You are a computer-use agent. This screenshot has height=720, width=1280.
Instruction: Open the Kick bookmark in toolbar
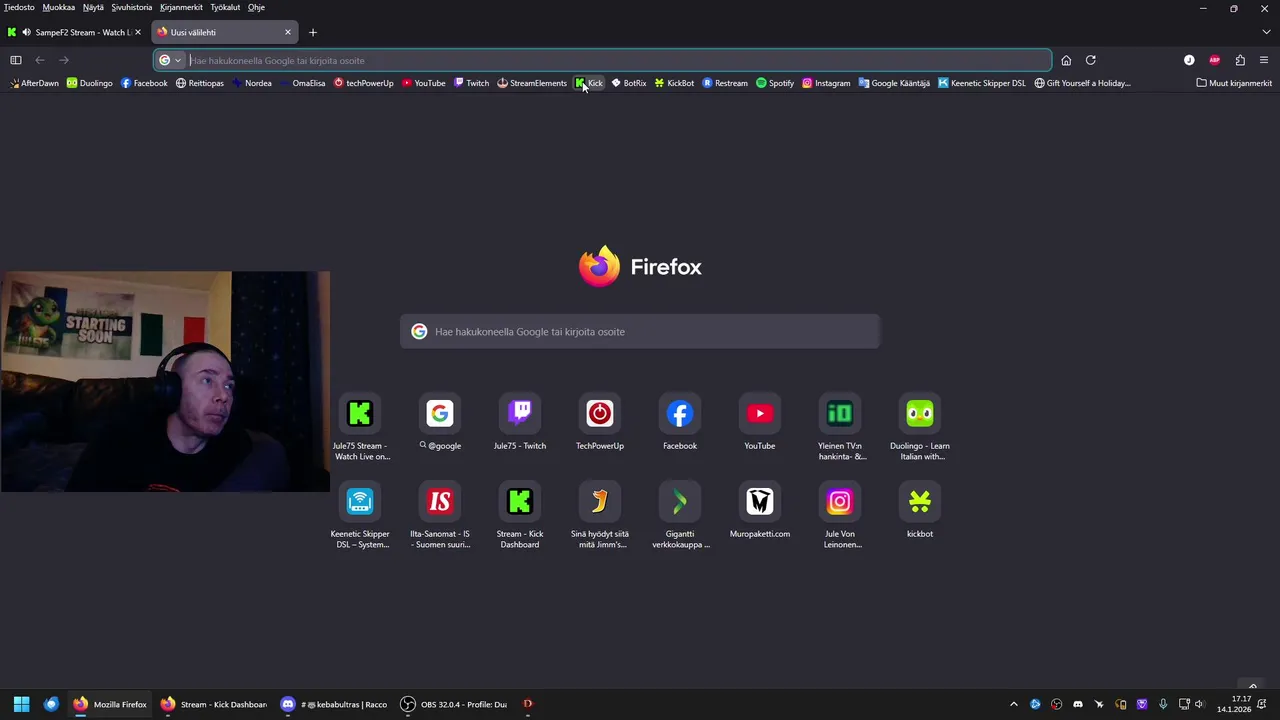pyautogui.click(x=589, y=83)
